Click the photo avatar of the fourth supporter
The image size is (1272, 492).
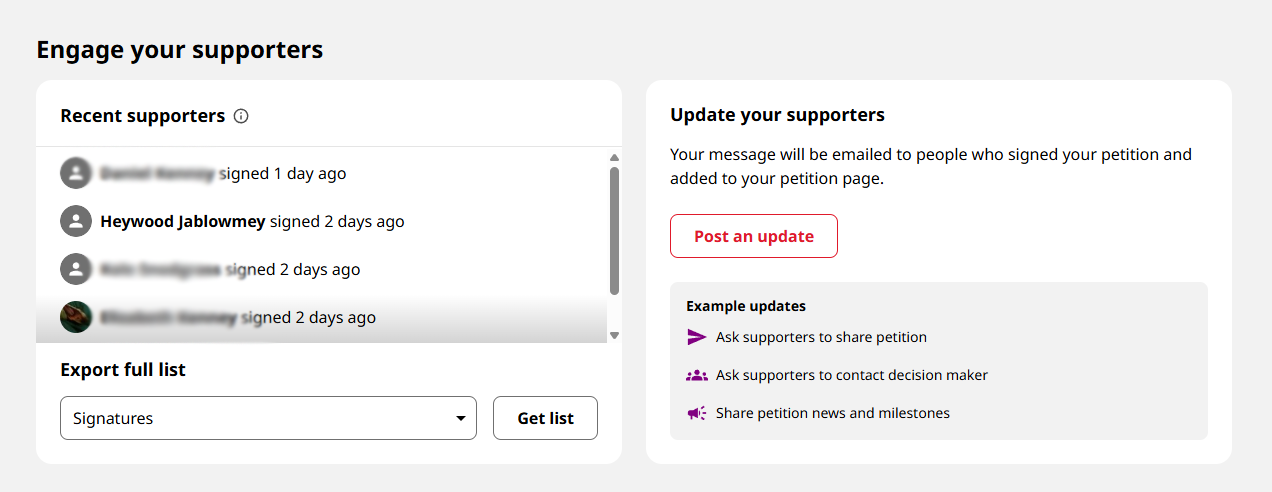click(x=76, y=318)
